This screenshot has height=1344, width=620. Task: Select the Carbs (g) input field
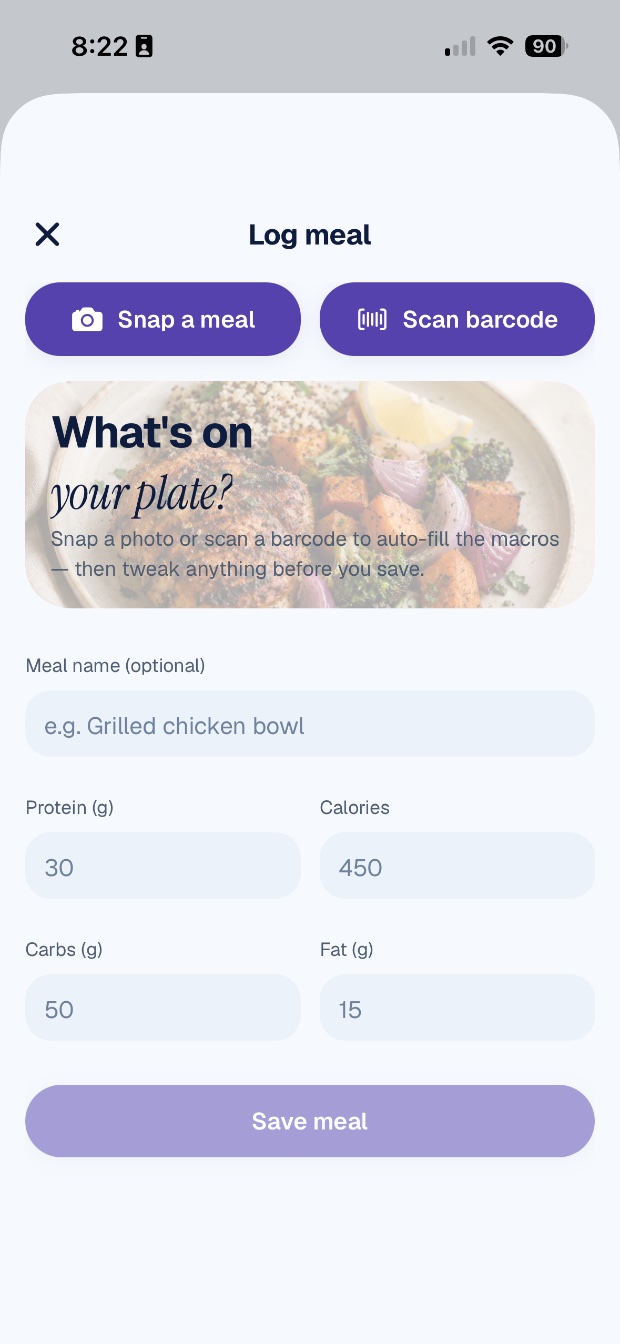point(163,1008)
